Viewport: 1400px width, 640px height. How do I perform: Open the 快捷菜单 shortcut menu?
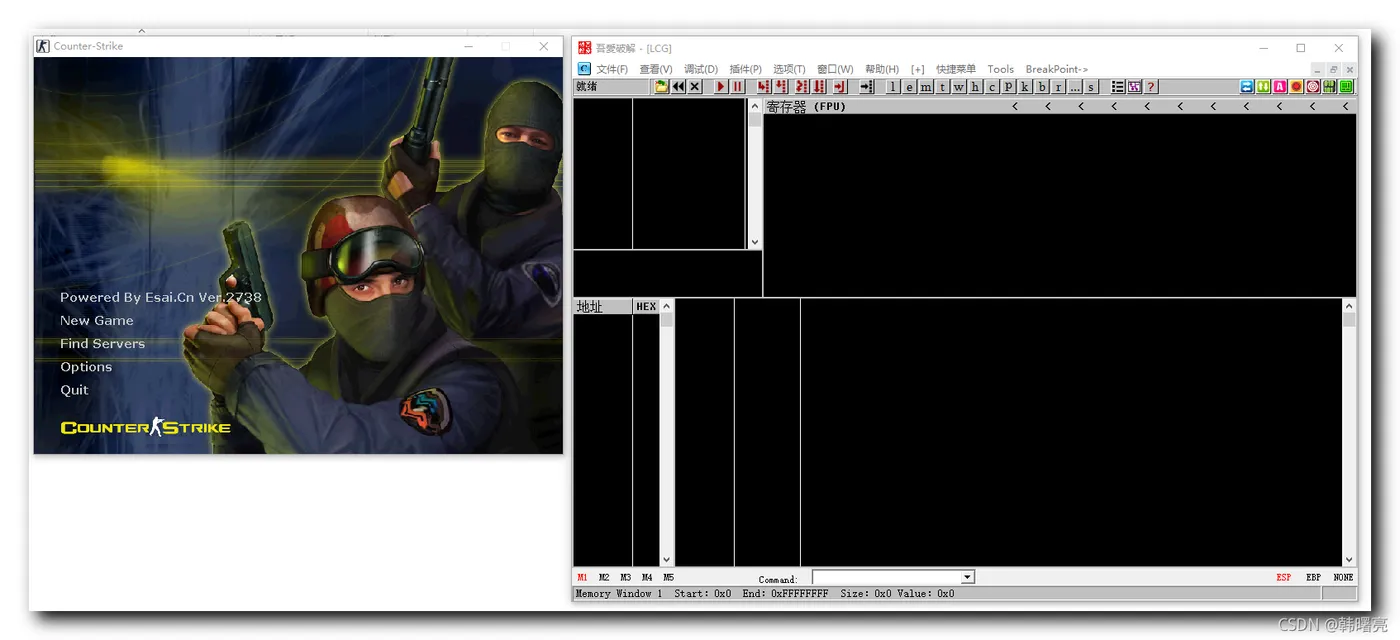tap(956, 69)
